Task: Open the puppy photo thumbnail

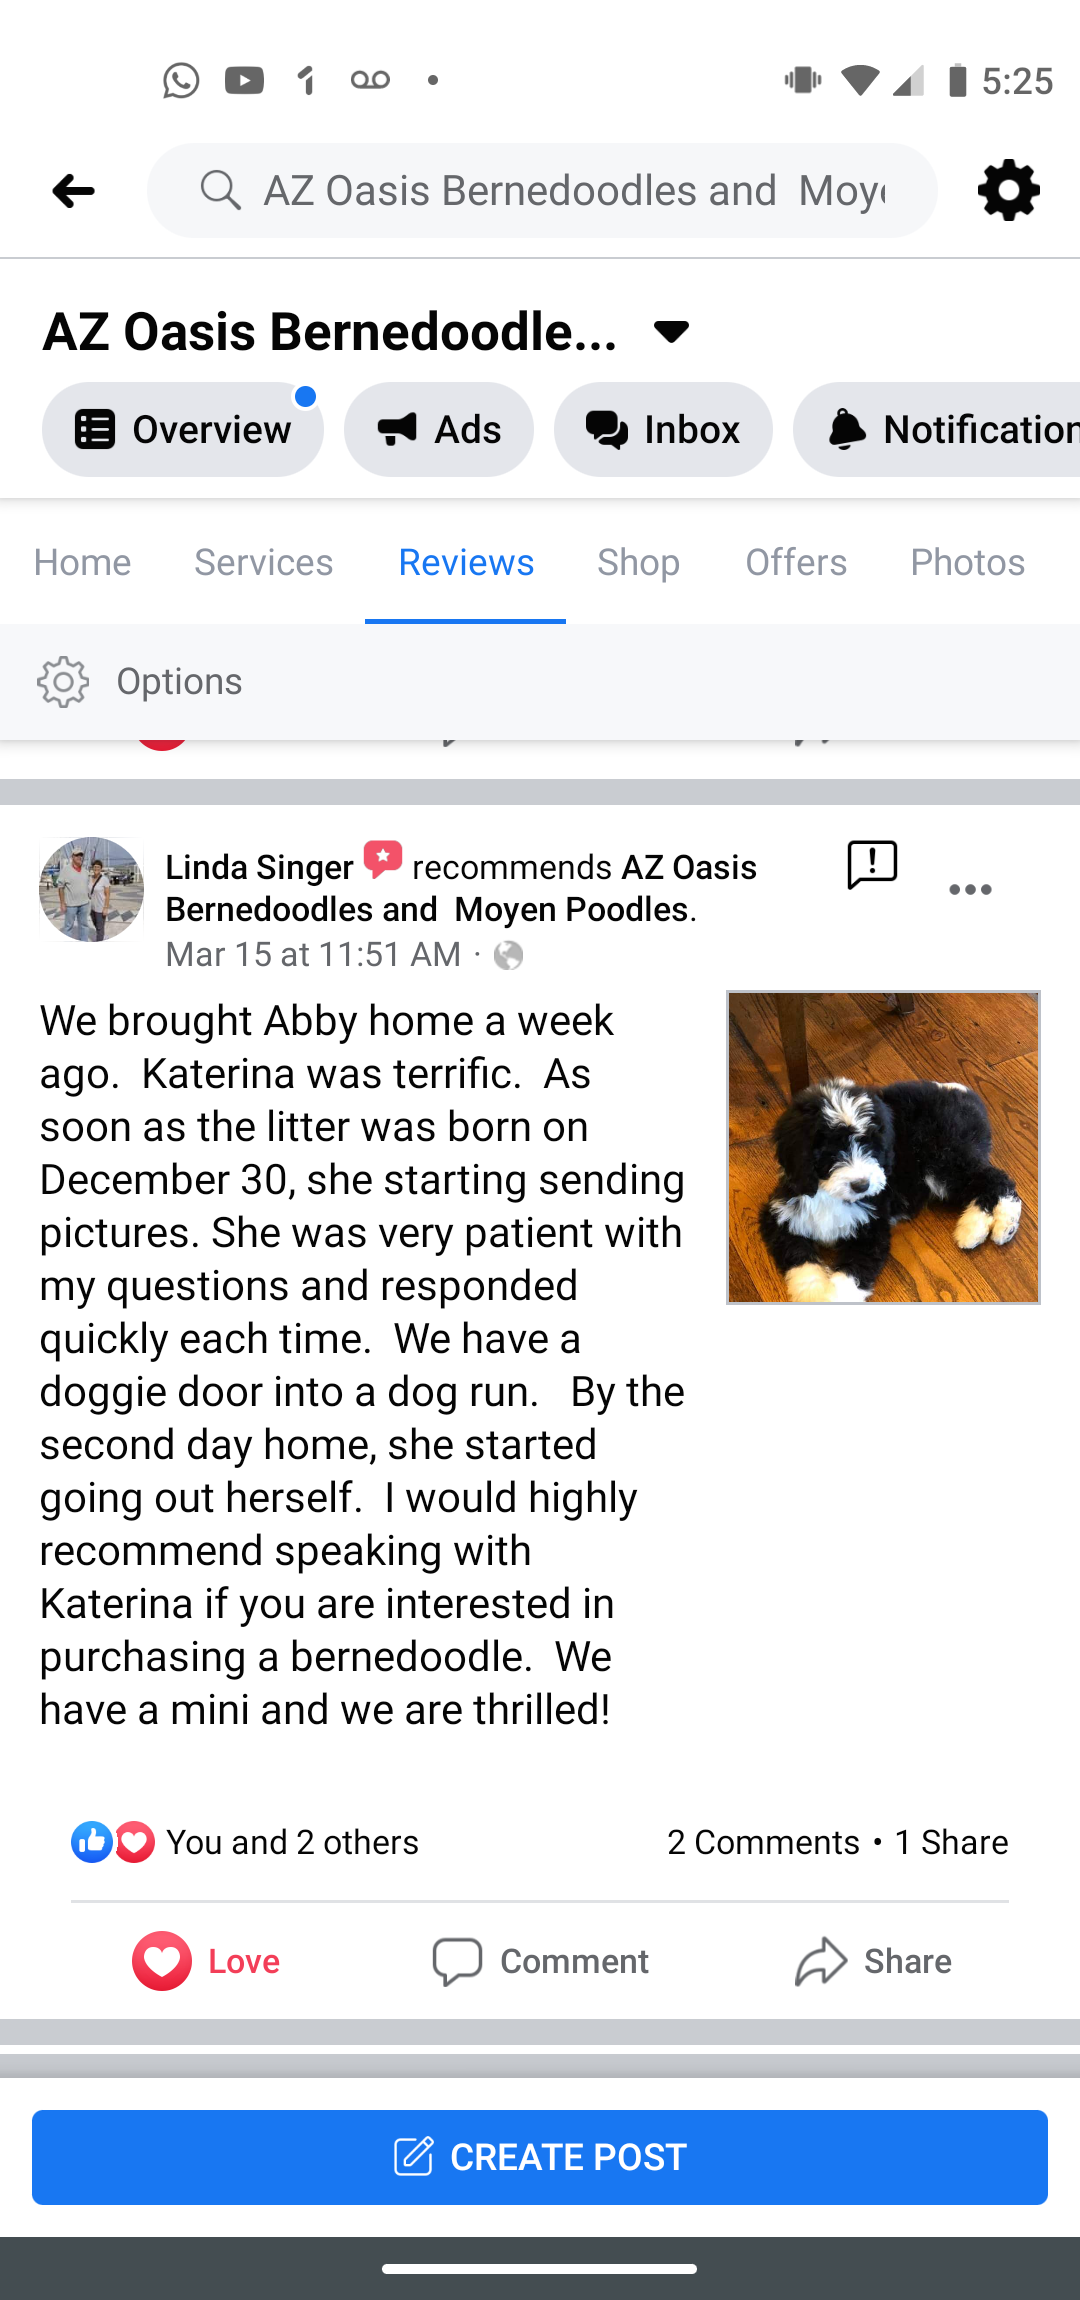Action: pyautogui.click(x=883, y=1147)
